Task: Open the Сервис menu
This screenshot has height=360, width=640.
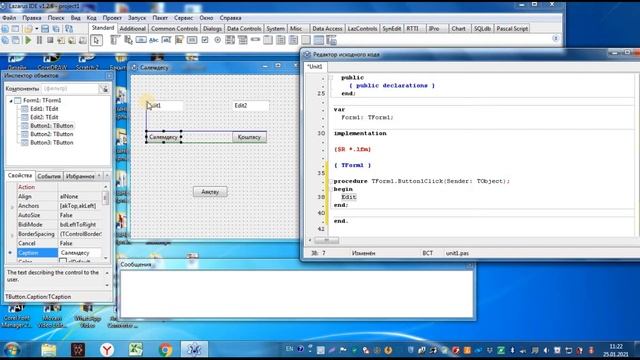Action: (x=184, y=18)
